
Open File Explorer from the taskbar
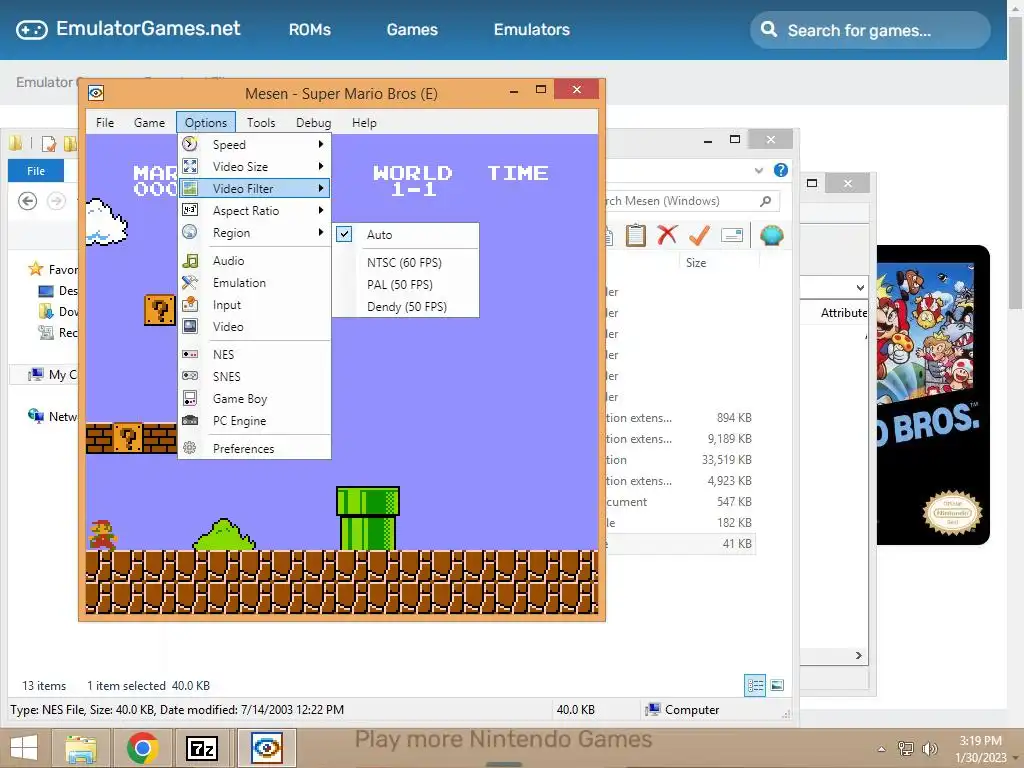pyautogui.click(x=81, y=748)
